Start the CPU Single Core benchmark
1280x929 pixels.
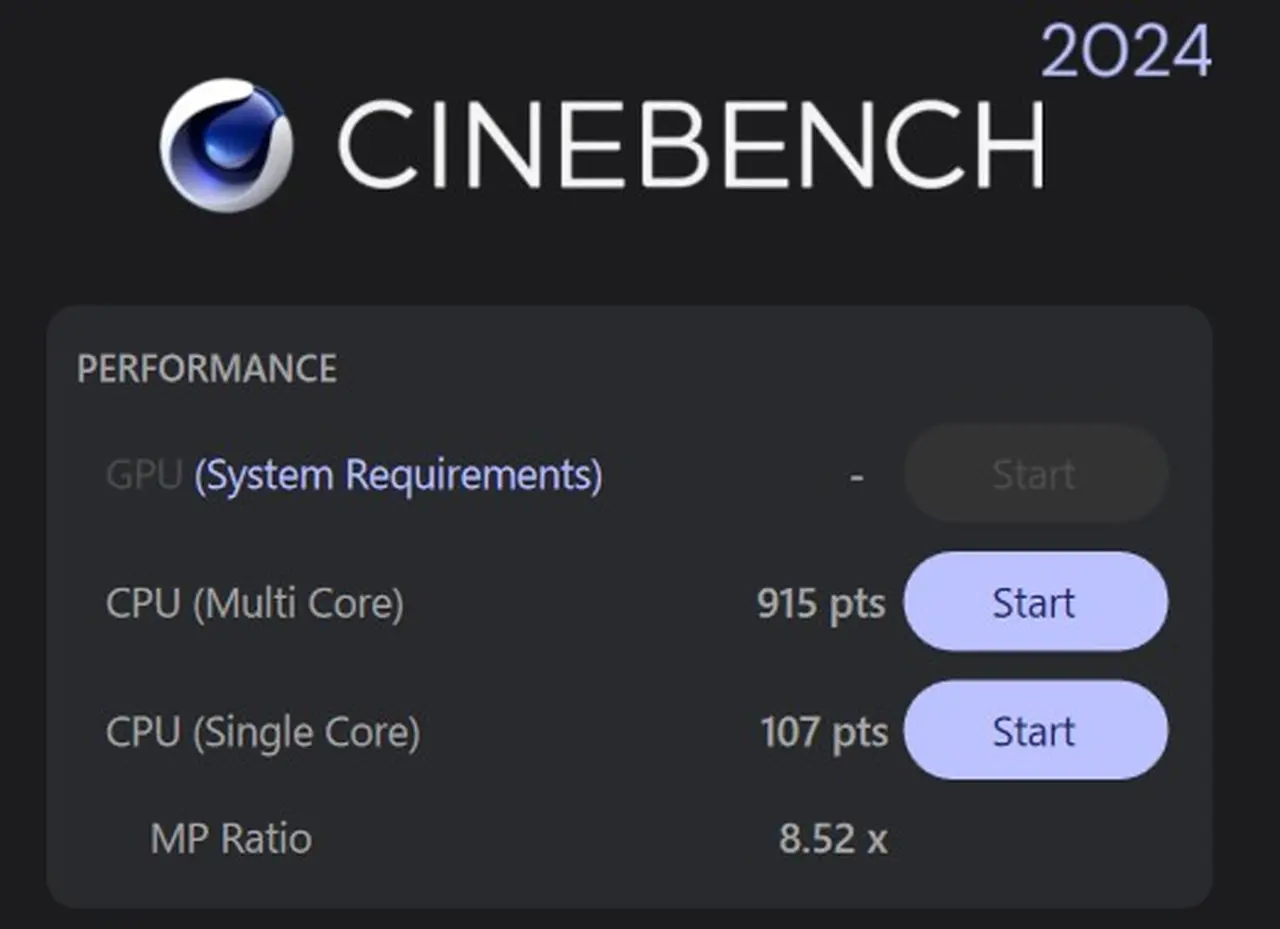point(1035,732)
